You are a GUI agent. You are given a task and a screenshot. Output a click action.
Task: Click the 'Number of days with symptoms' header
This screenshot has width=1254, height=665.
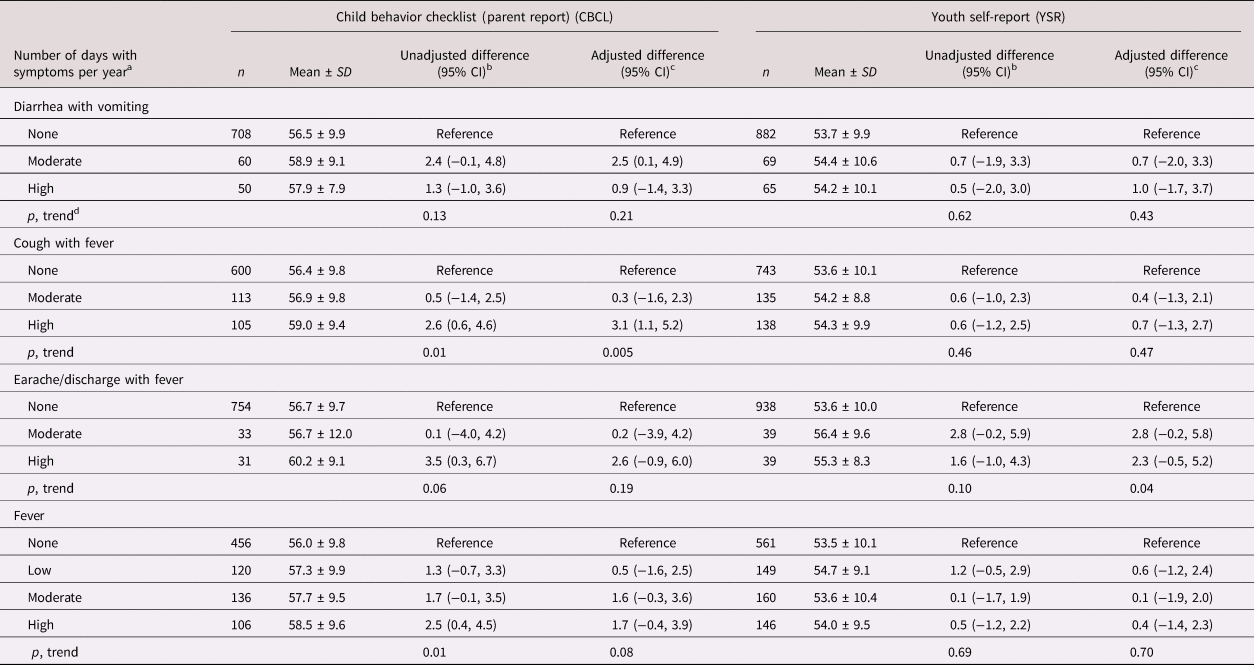pos(76,64)
